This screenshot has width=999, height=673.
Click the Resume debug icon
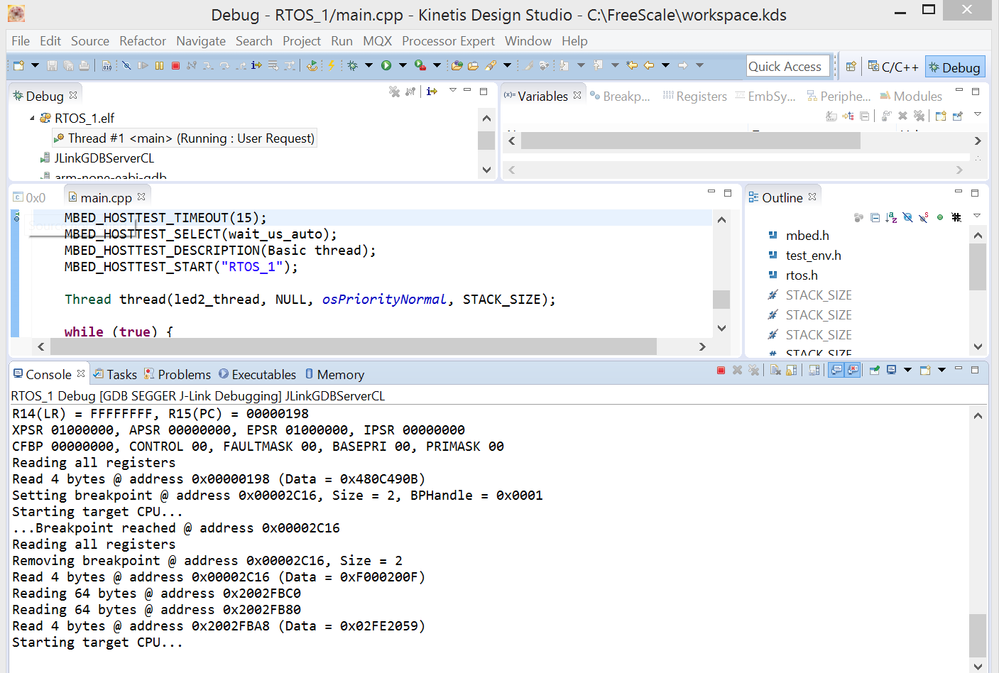(142, 67)
